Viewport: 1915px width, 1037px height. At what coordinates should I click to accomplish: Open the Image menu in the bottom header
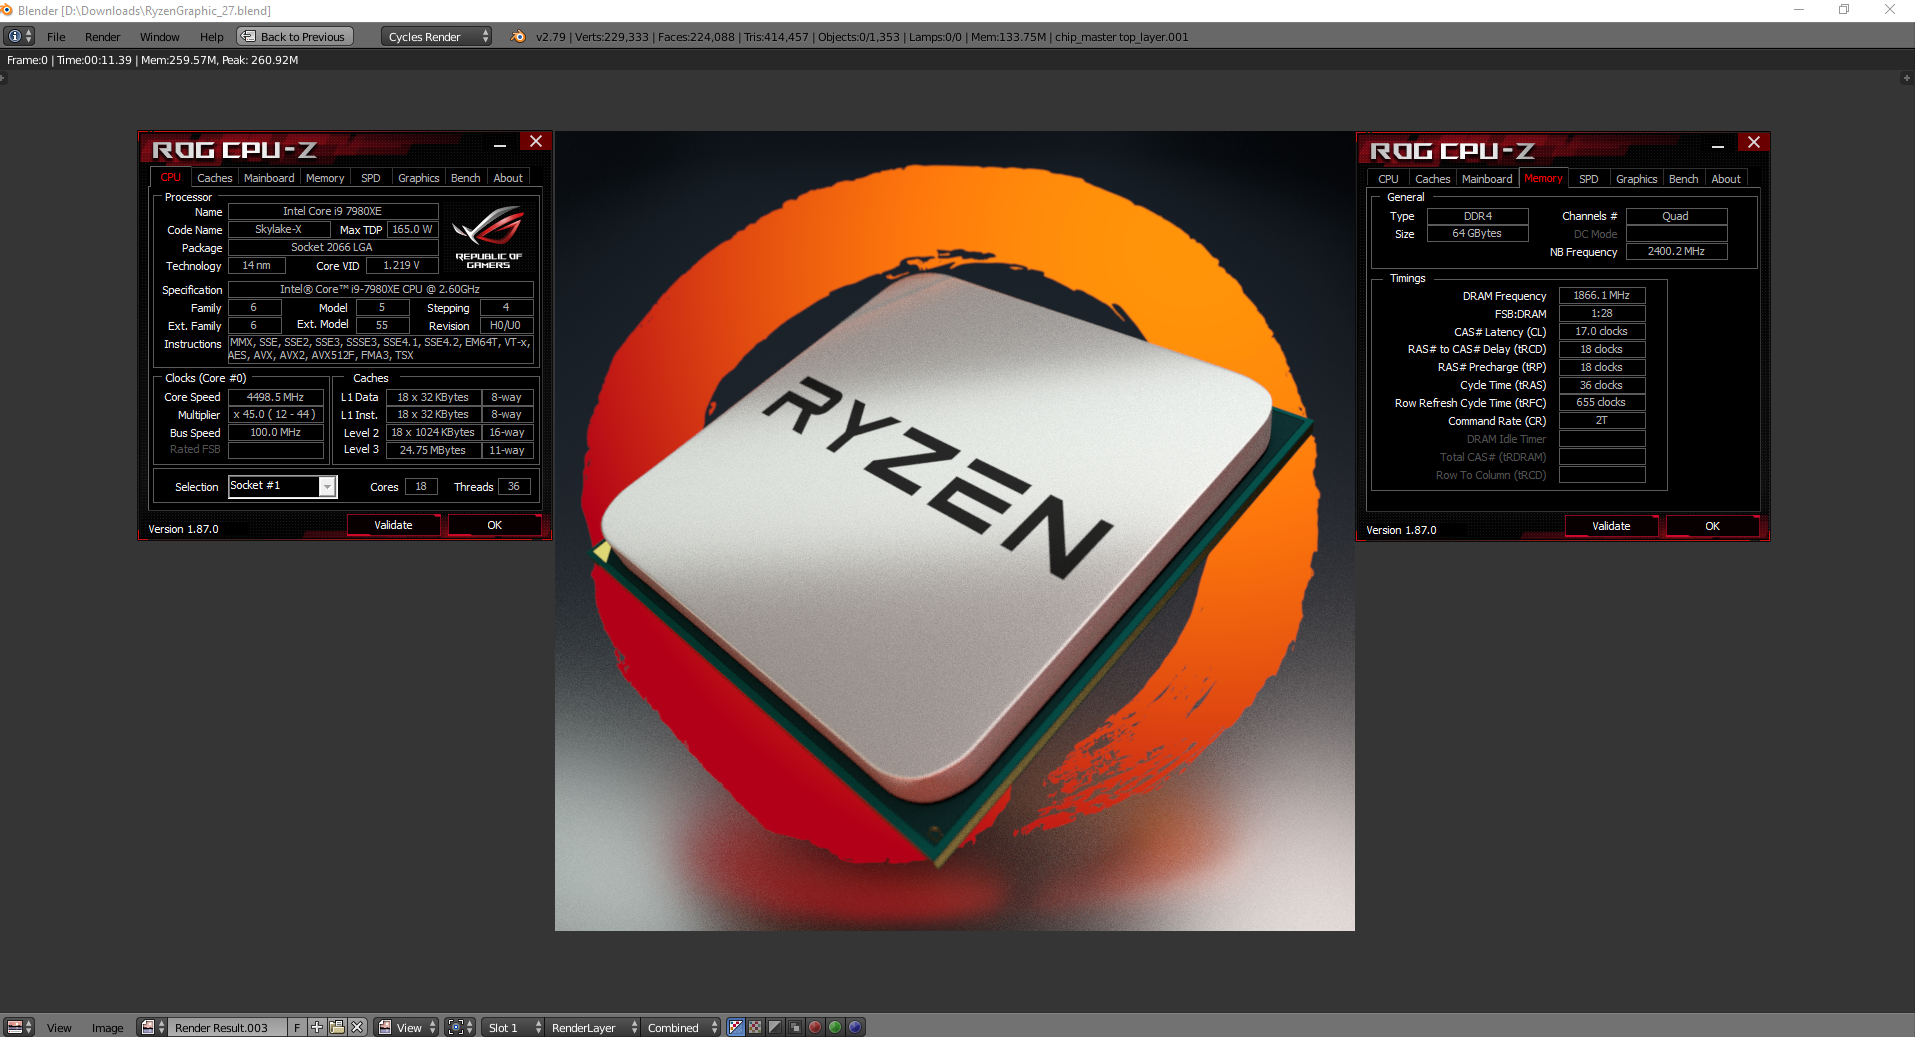click(x=108, y=1028)
